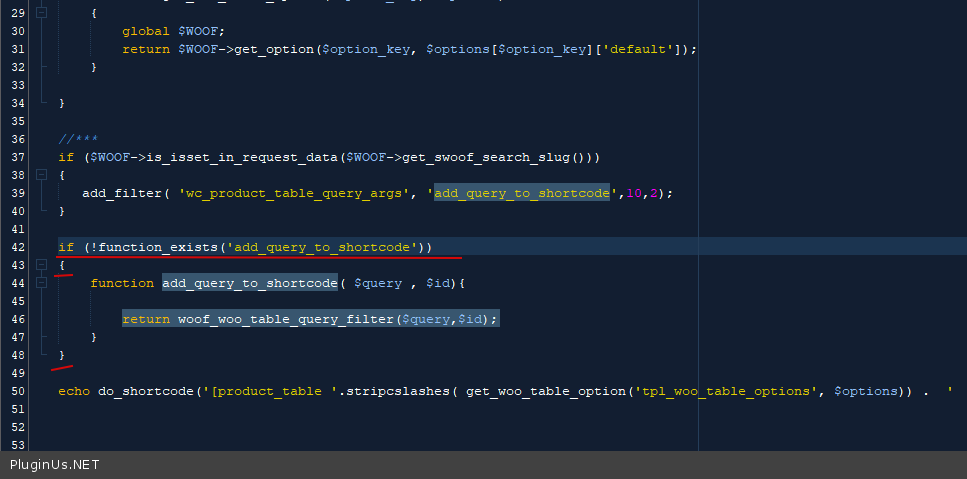The width and height of the screenshot is (967, 479).
Task: Click add_query_to_shortcode function name on line 44
Action: tap(249, 283)
